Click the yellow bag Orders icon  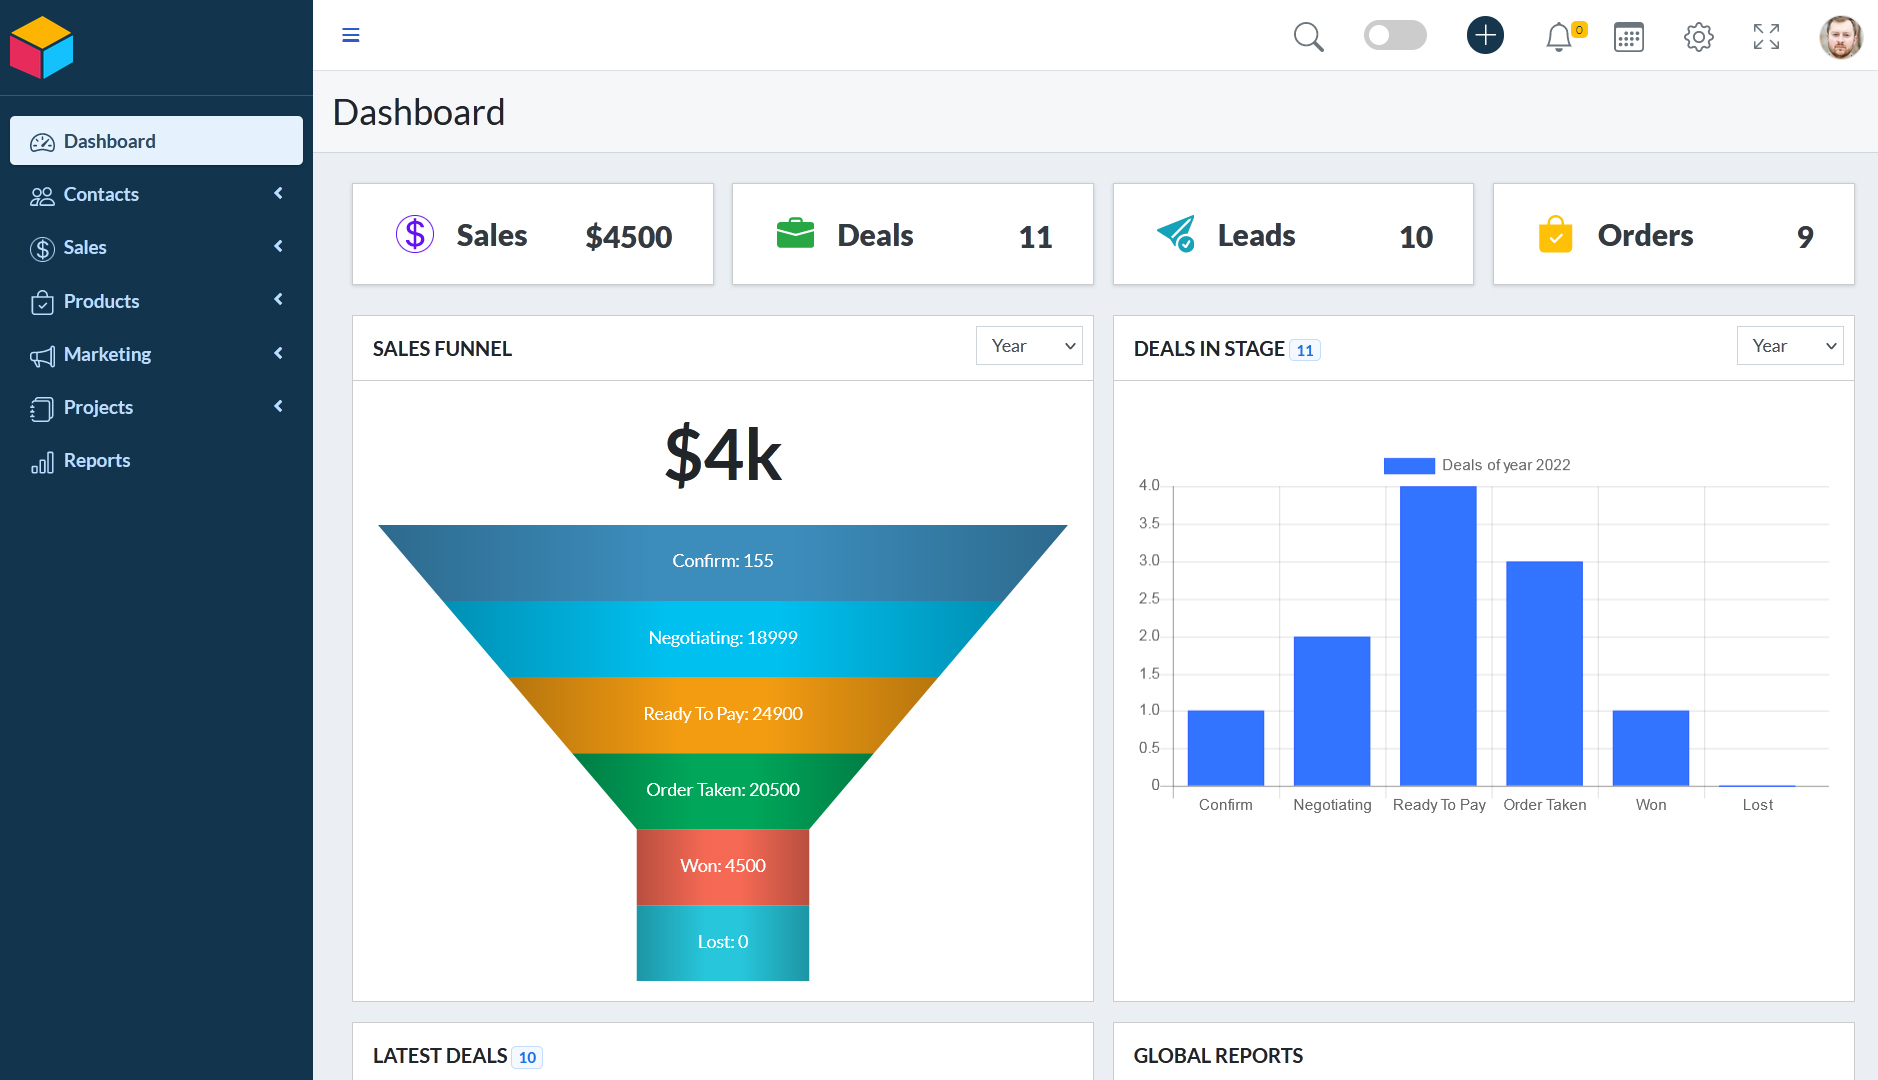pos(1556,234)
